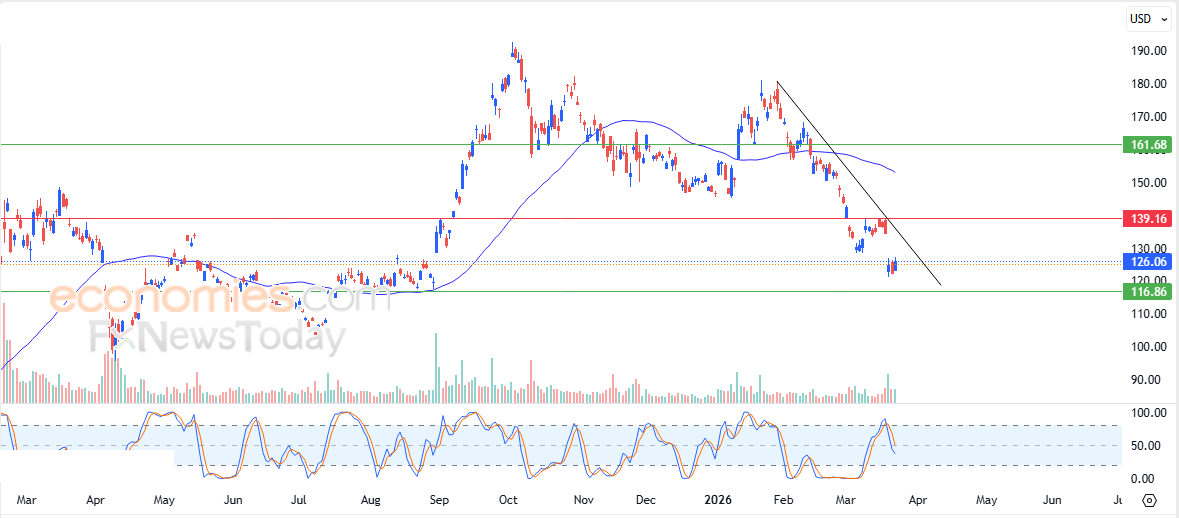Click the red 139.16 price label
Image resolution: width=1179 pixels, height=518 pixels.
pyautogui.click(x=1147, y=218)
